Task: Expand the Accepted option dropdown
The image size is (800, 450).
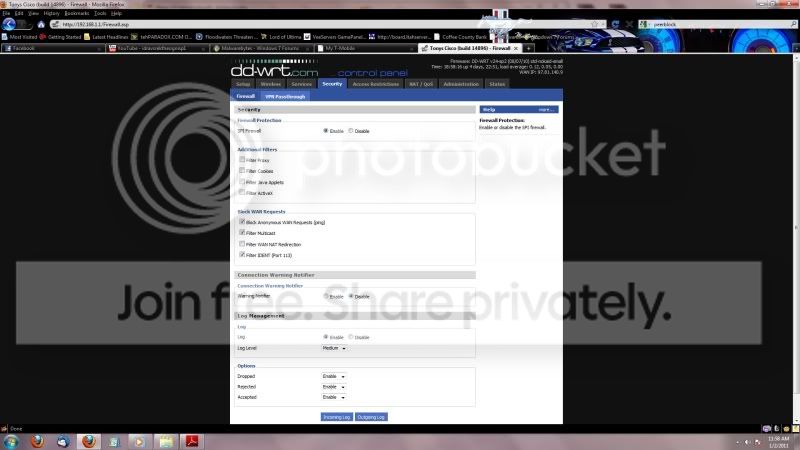Action: pos(334,397)
